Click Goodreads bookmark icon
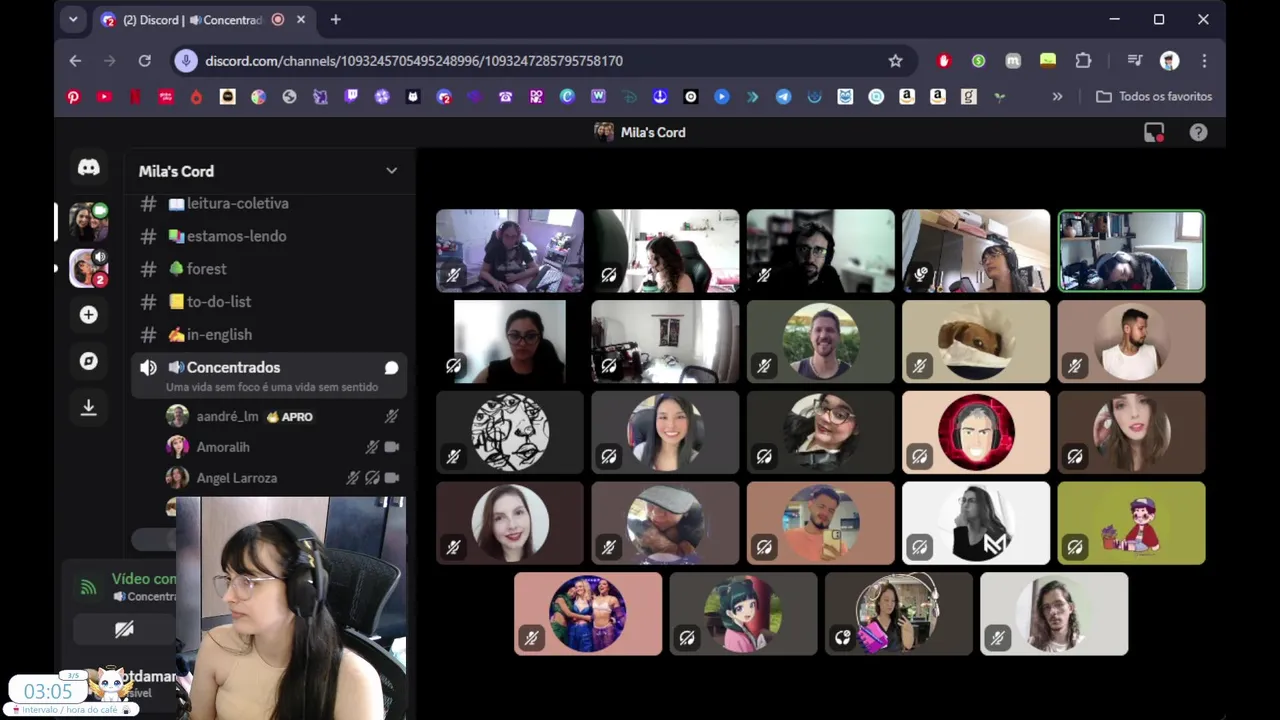The image size is (1280, 720). 968,97
